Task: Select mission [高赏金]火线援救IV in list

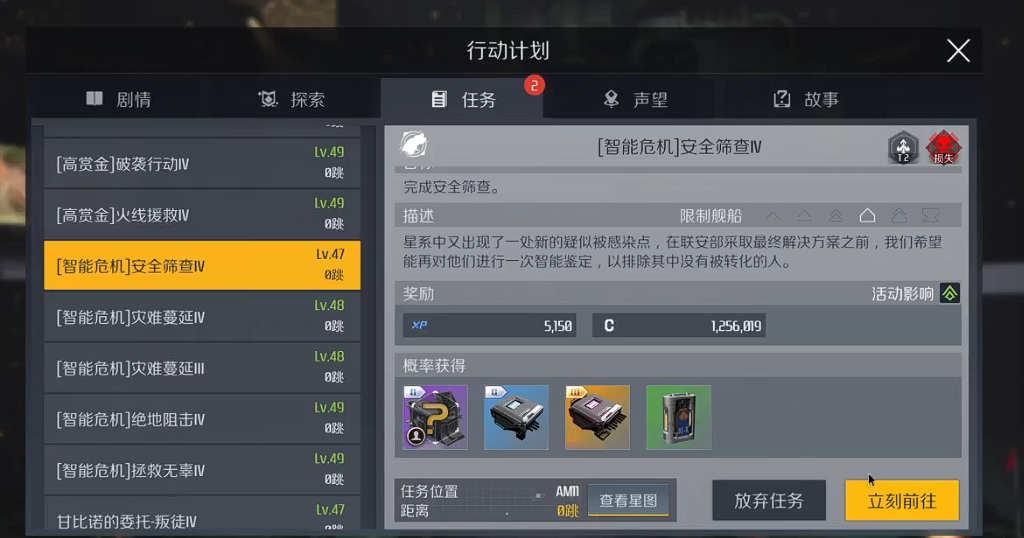Action: [x=202, y=215]
